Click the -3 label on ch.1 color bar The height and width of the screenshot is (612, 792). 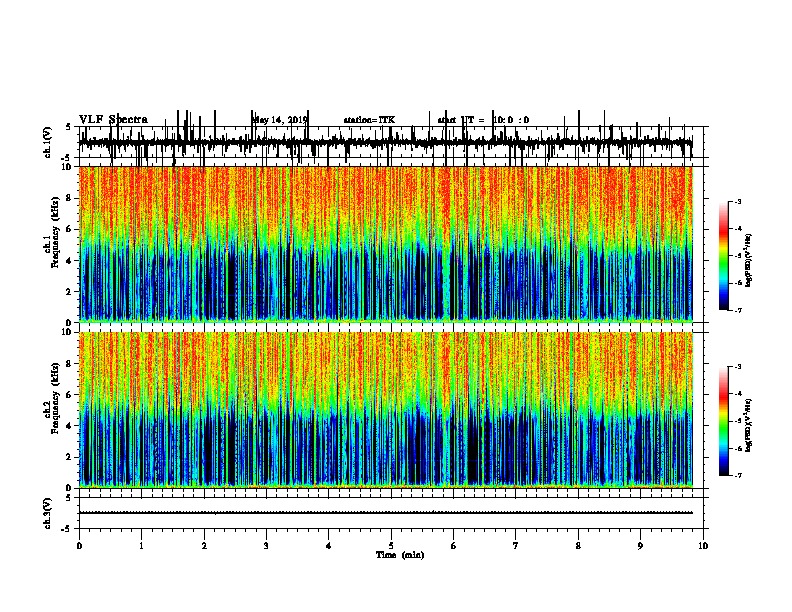(738, 201)
